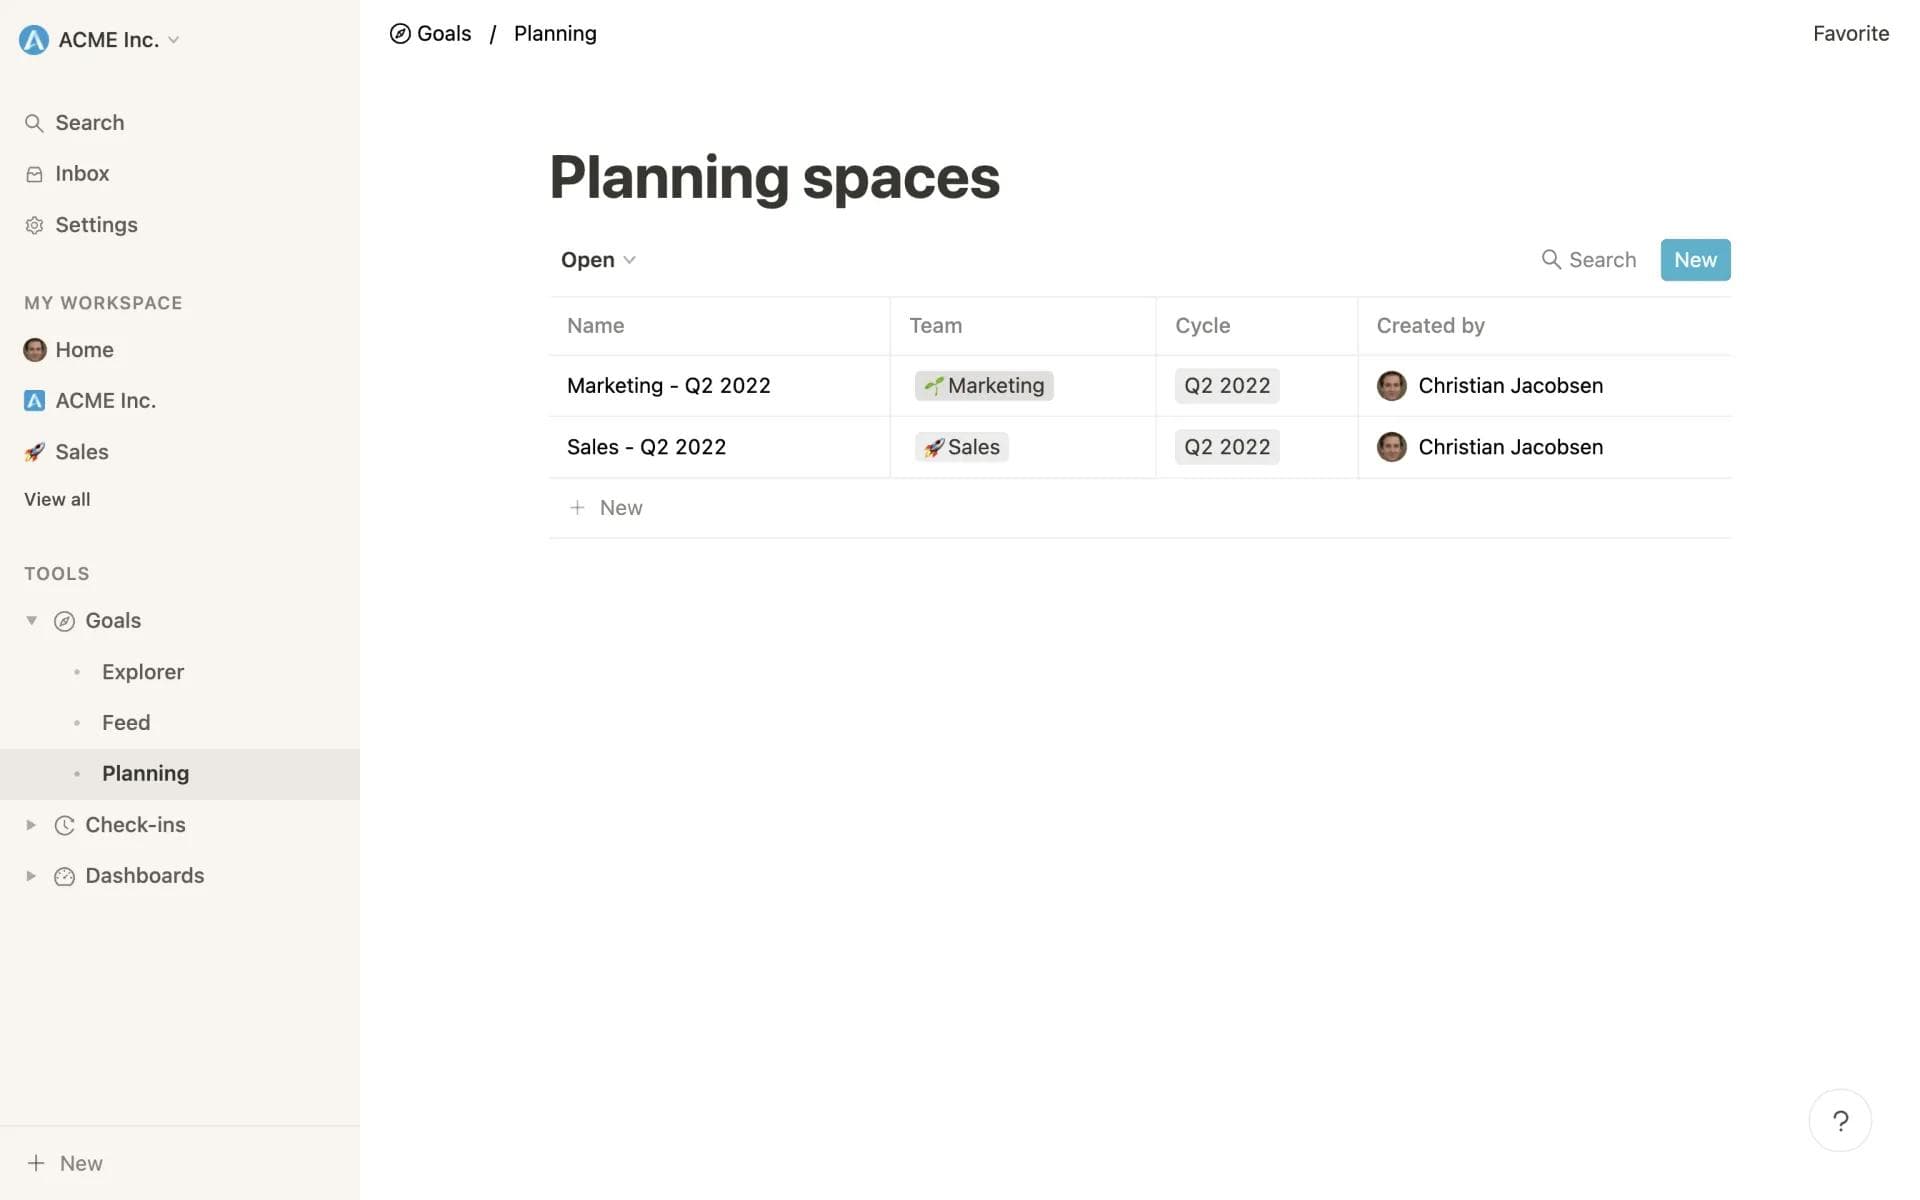Filter by Open status dropdown
Viewport: 1920px width, 1200px height.
[599, 260]
